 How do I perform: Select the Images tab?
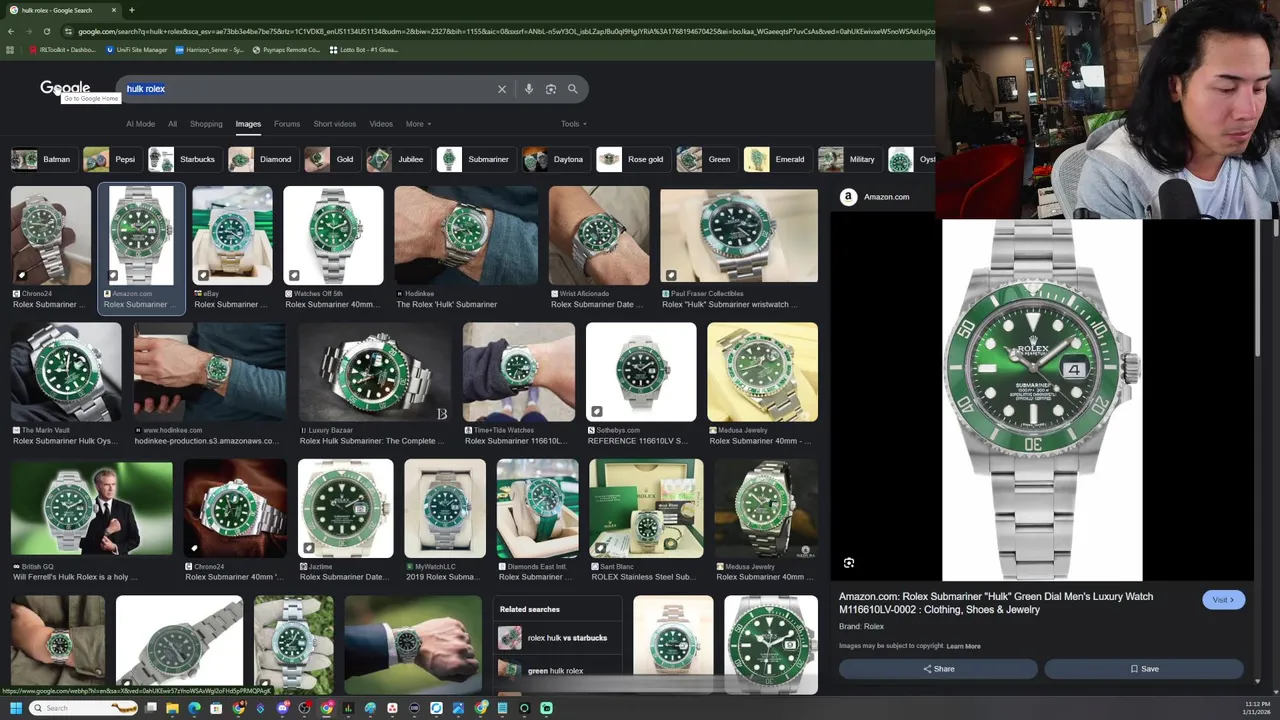click(248, 124)
